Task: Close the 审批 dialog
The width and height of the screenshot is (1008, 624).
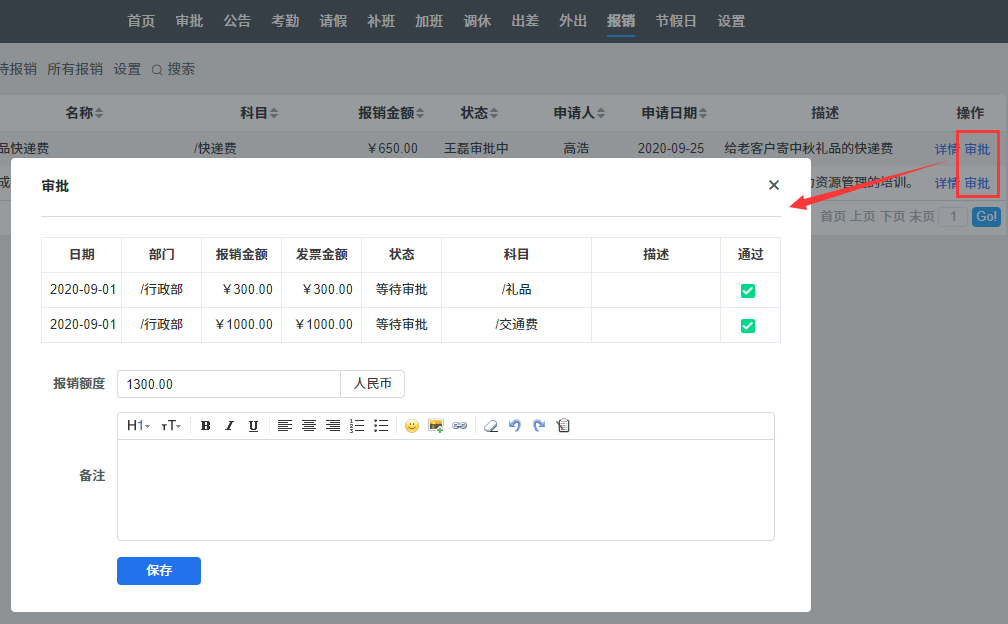Action: tap(773, 185)
